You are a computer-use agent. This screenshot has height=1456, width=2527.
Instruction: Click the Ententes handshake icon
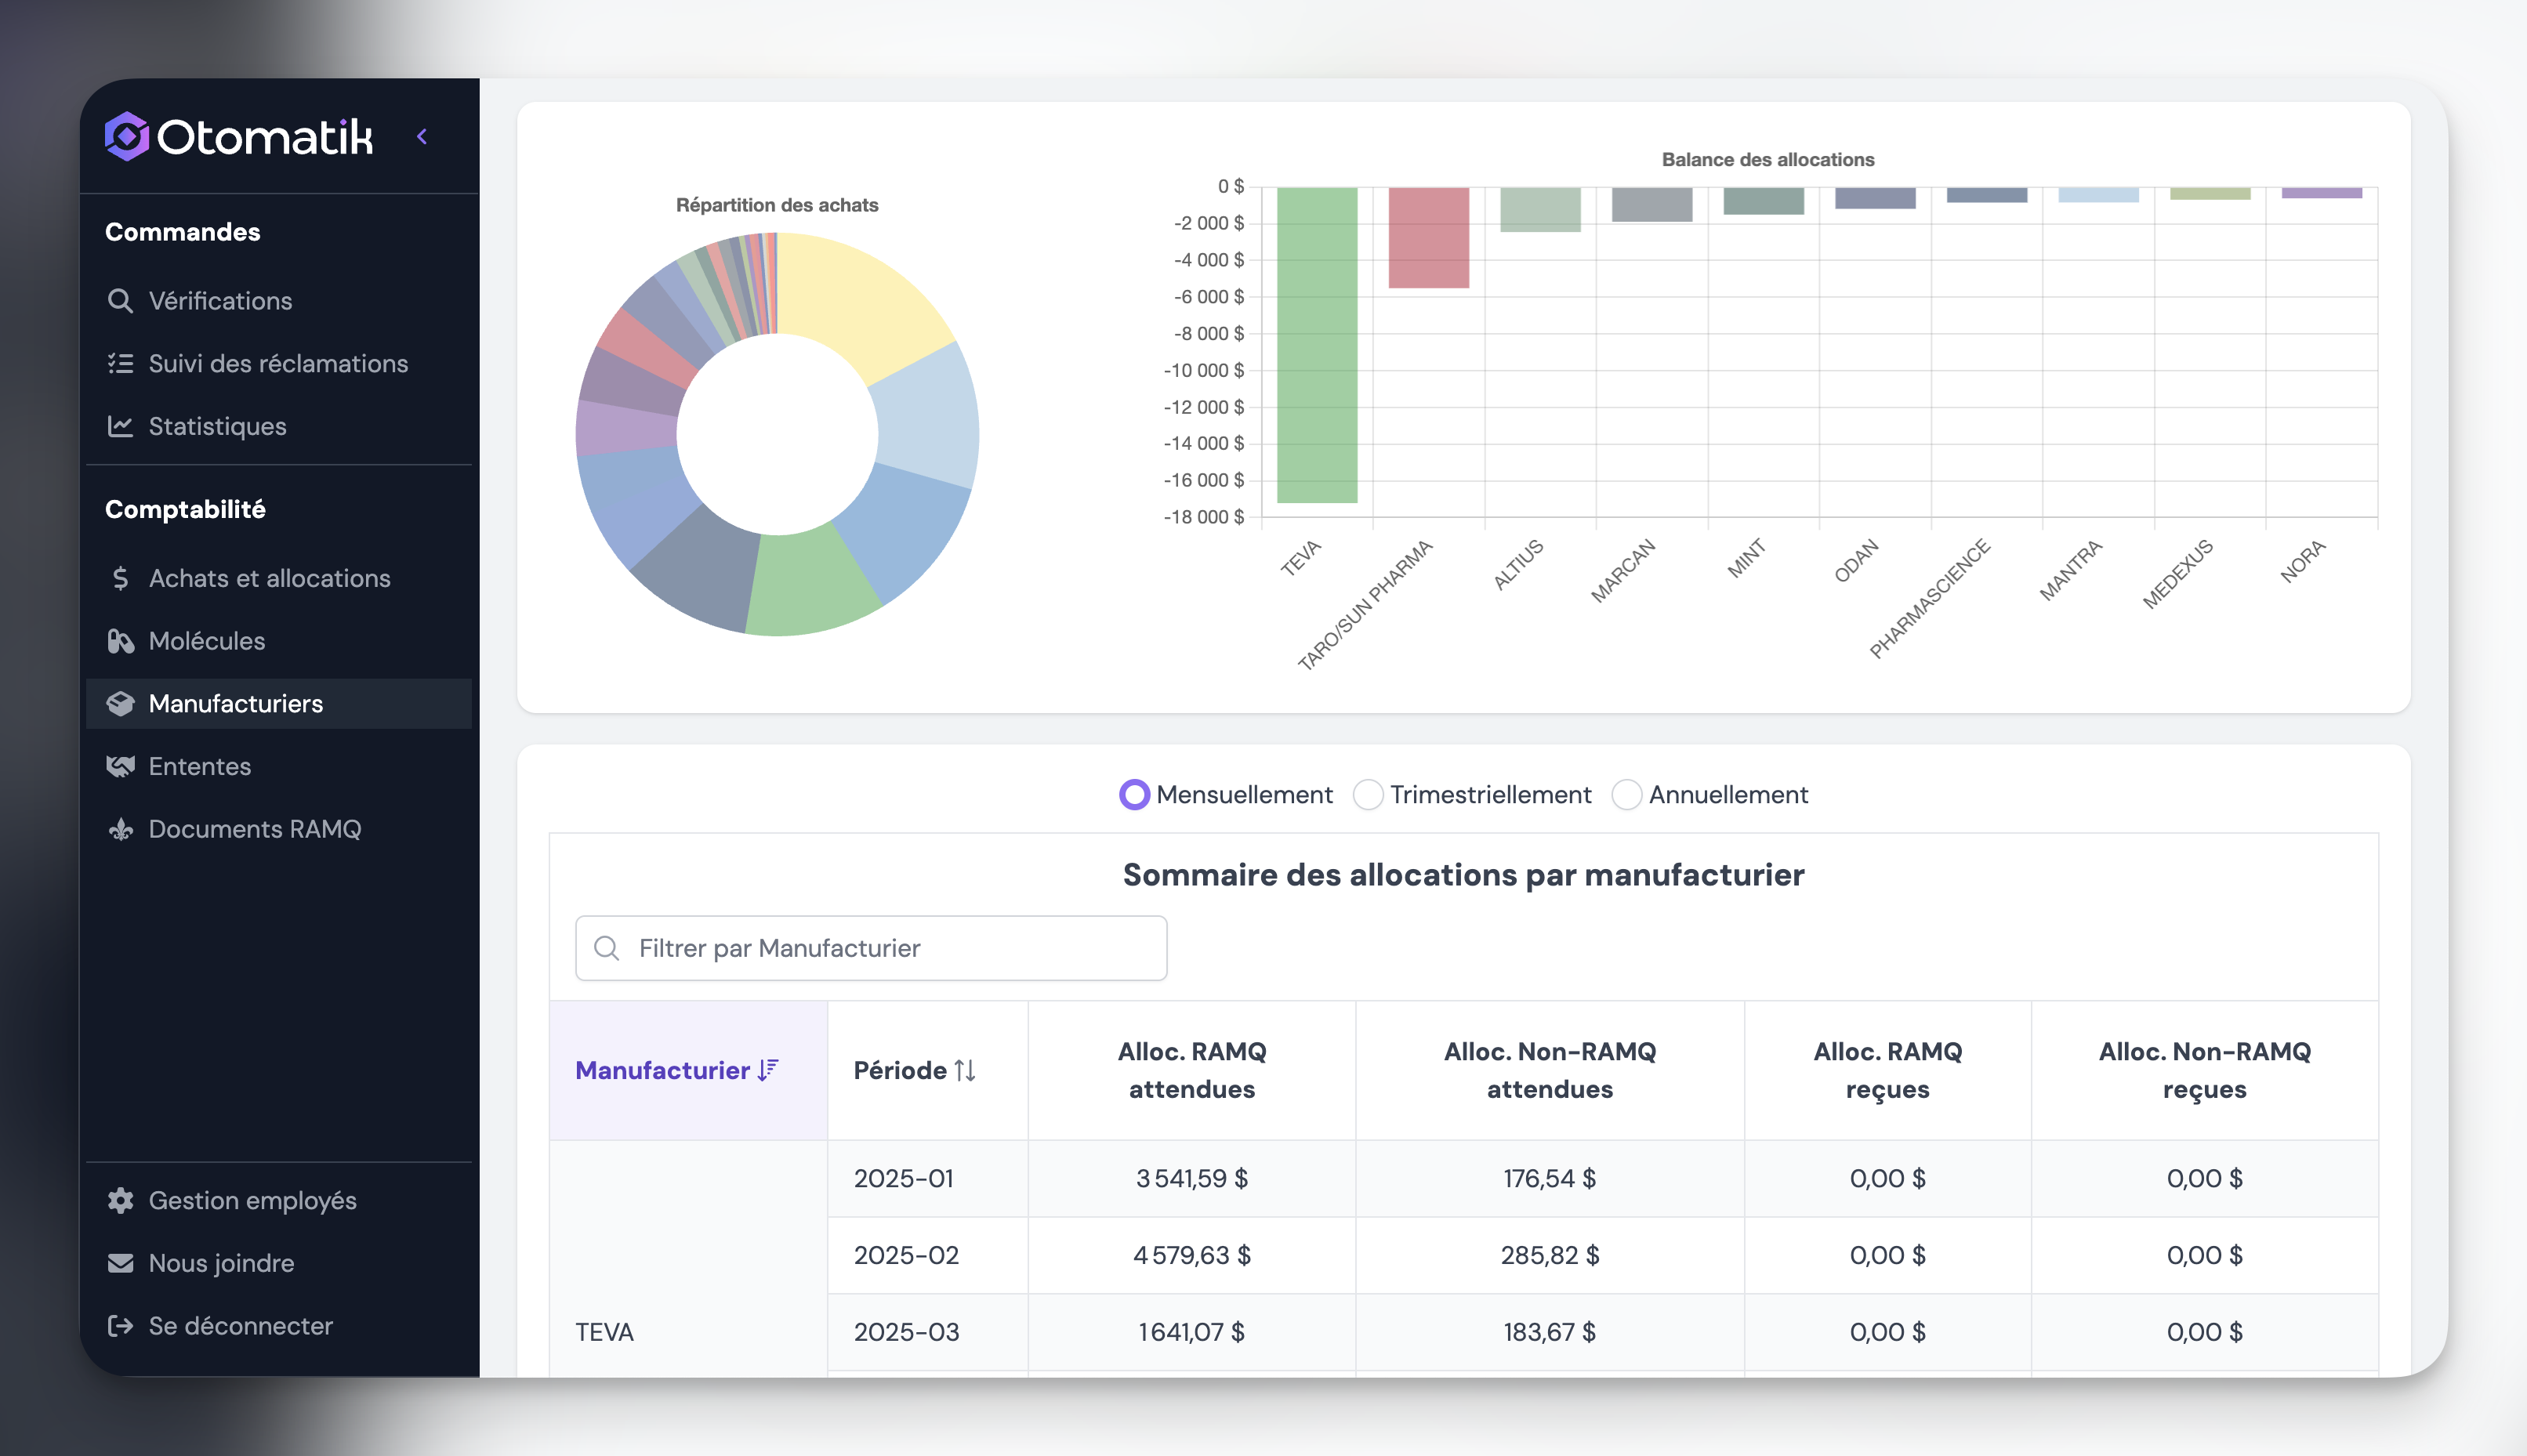pos(120,766)
